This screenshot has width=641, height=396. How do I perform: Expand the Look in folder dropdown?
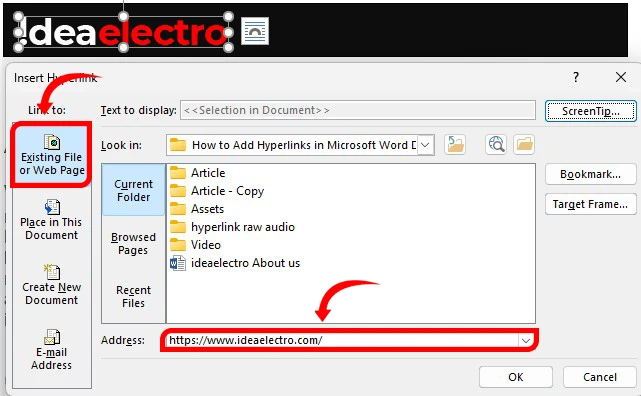pos(425,145)
